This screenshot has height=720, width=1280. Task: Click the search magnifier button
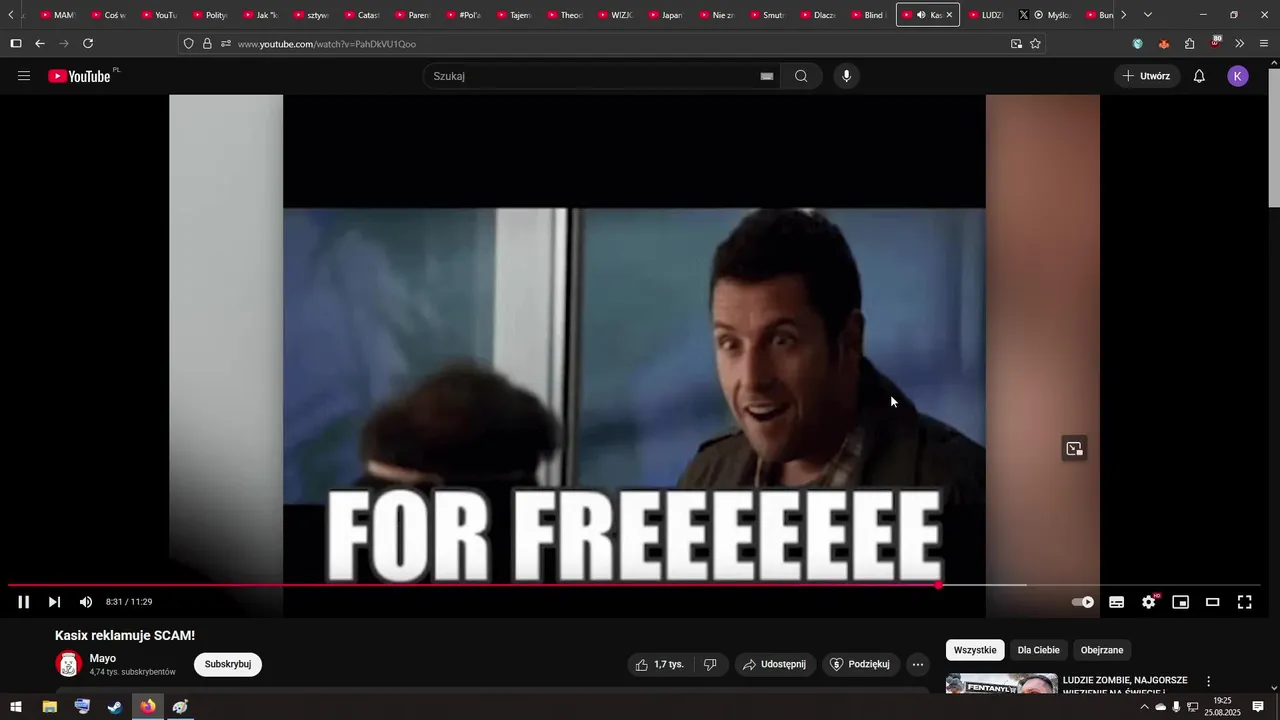point(801,76)
